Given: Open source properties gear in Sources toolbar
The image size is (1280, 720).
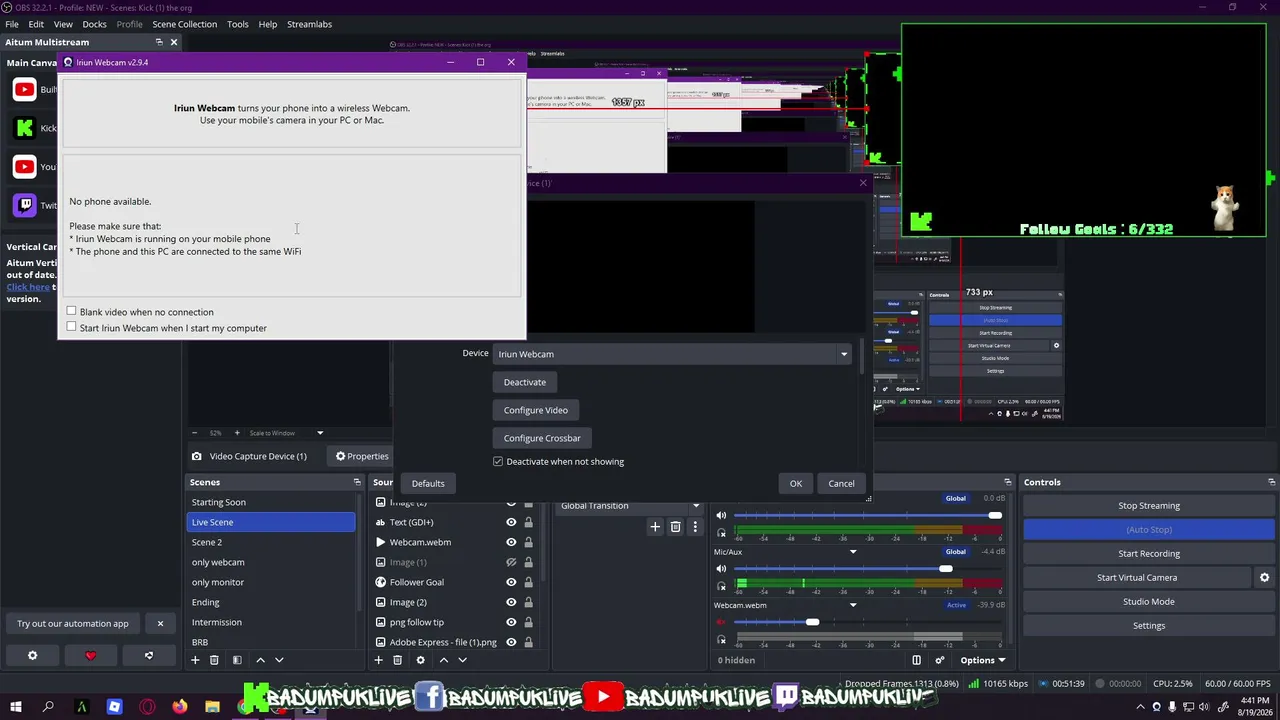Looking at the screenshot, I should 420,660.
